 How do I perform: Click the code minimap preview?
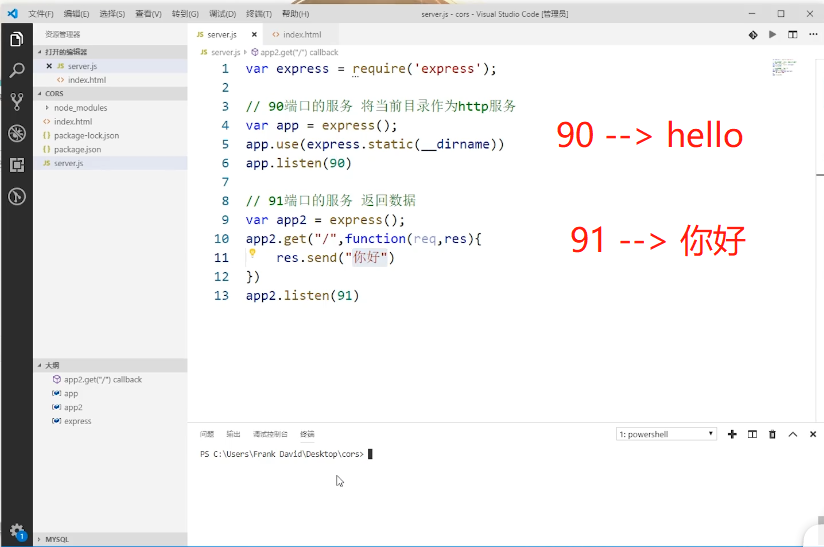tap(784, 68)
